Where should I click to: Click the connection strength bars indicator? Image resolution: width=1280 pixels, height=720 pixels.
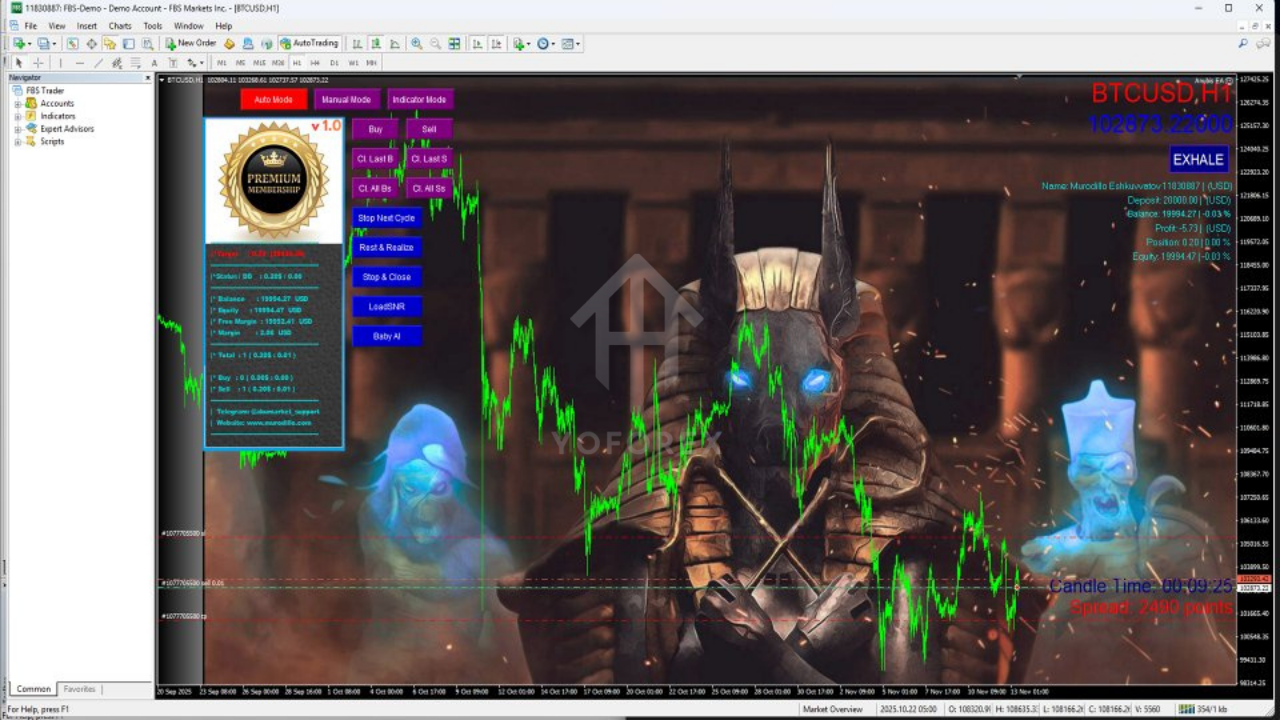coord(1186,709)
